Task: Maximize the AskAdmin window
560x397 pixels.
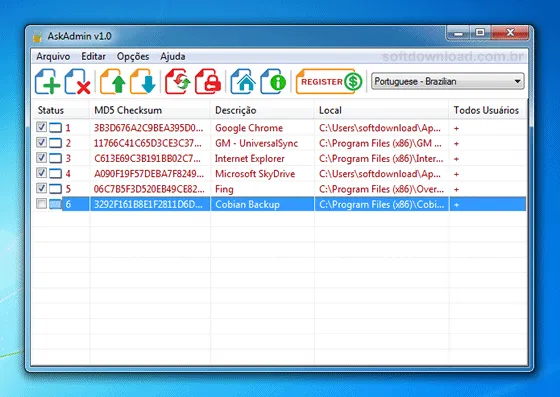Action: point(480,33)
